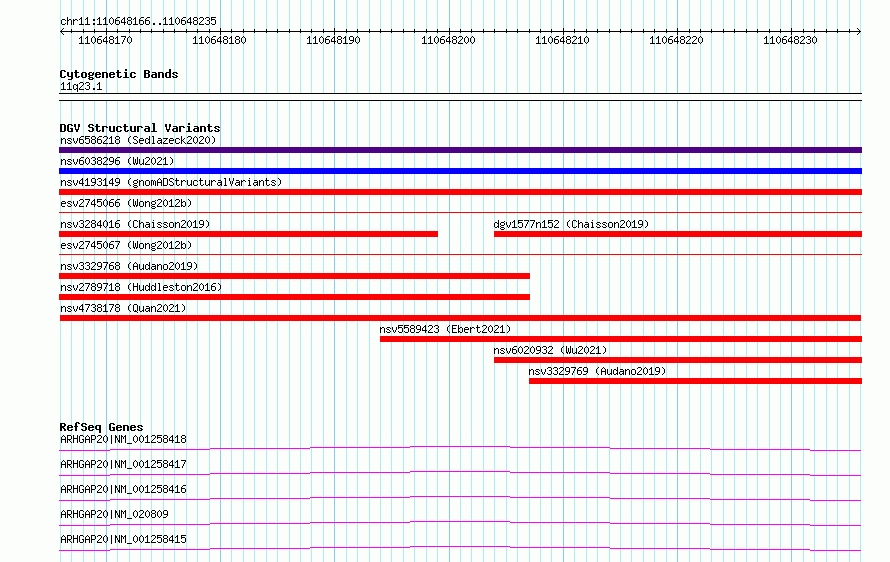
Task: Open ARHGAP20|NM_020809 transcript
Action: pyautogui.click(x=114, y=514)
